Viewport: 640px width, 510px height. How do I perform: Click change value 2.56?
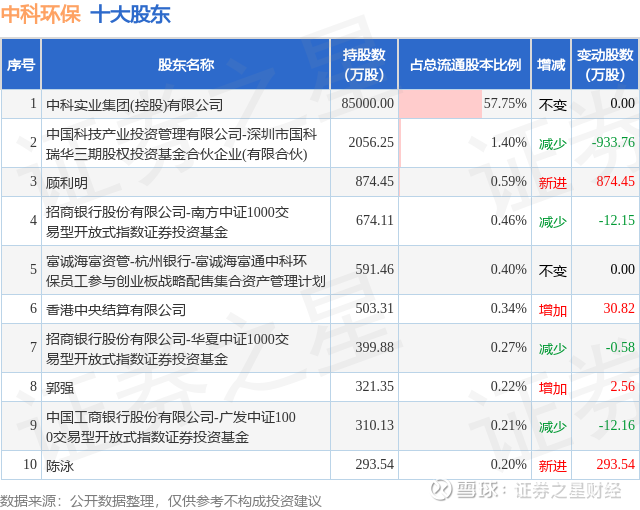pyautogui.click(x=622, y=386)
